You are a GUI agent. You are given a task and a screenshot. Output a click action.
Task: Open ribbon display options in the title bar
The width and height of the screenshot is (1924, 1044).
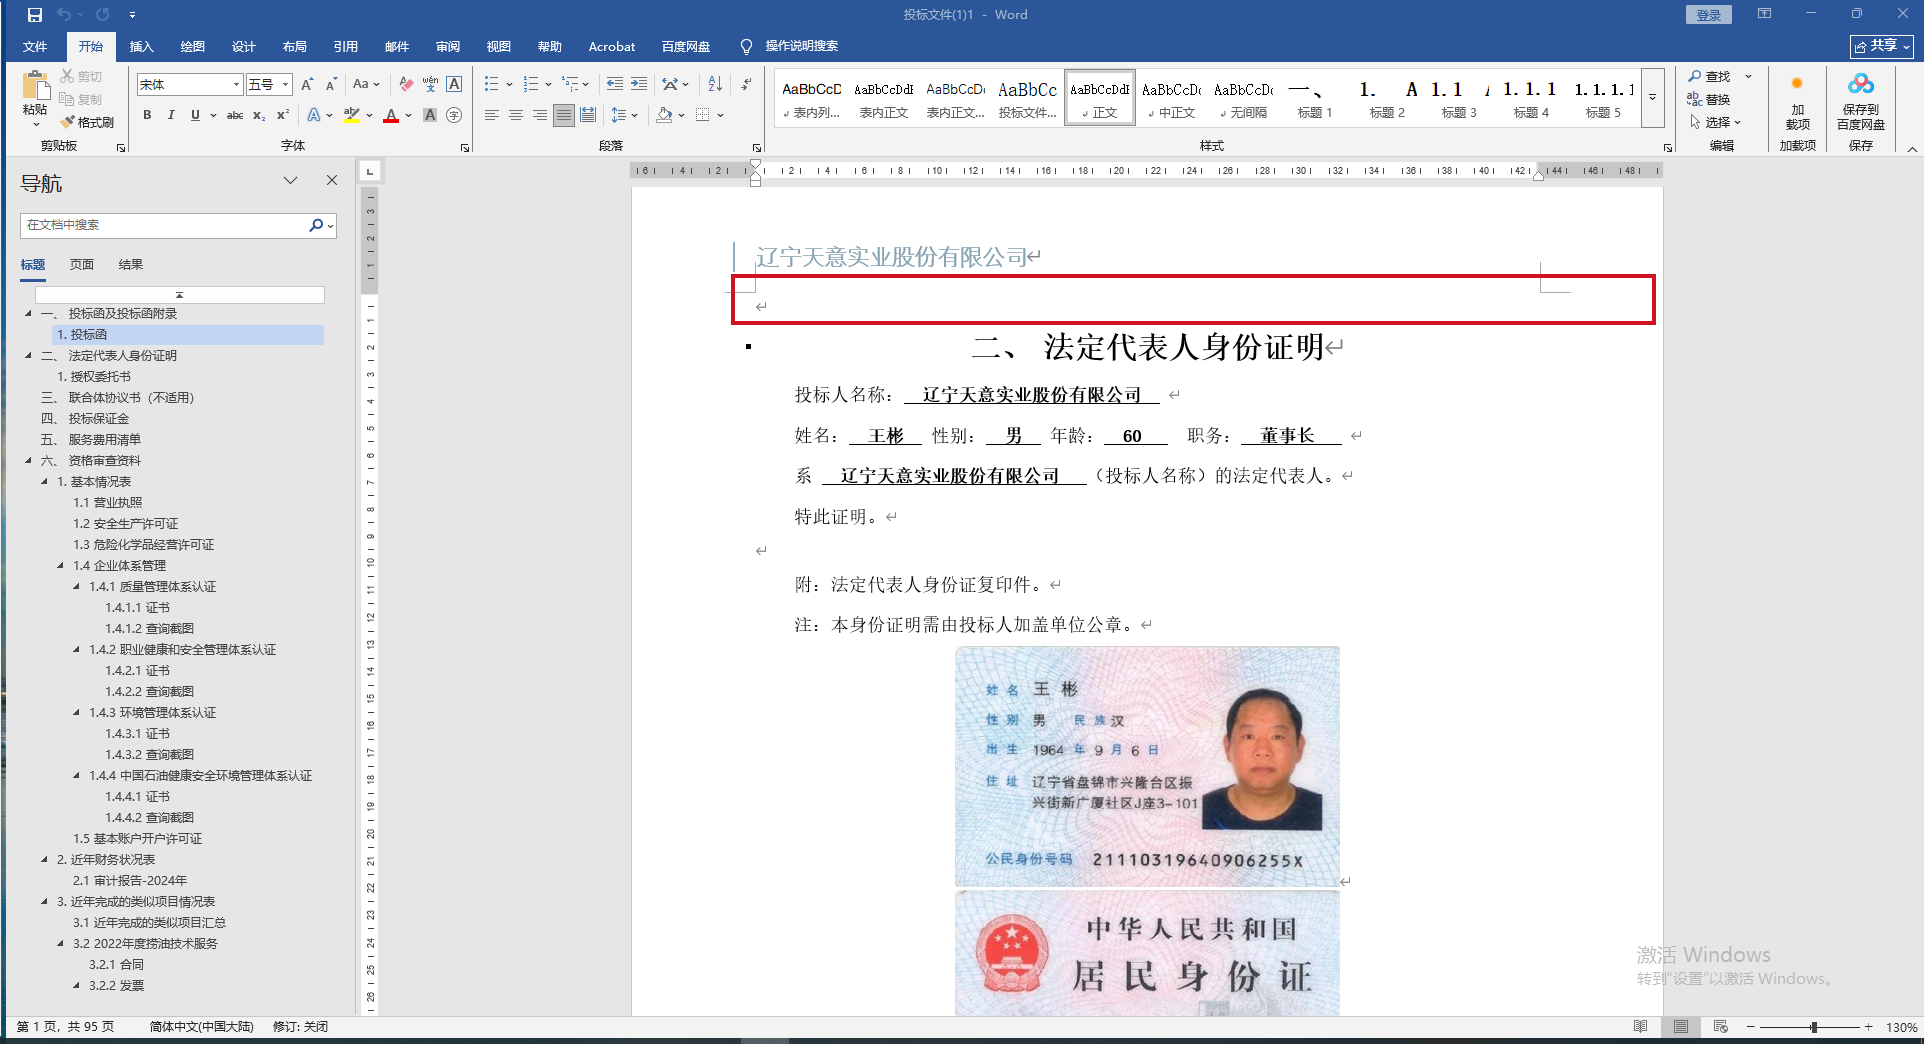(x=1764, y=14)
